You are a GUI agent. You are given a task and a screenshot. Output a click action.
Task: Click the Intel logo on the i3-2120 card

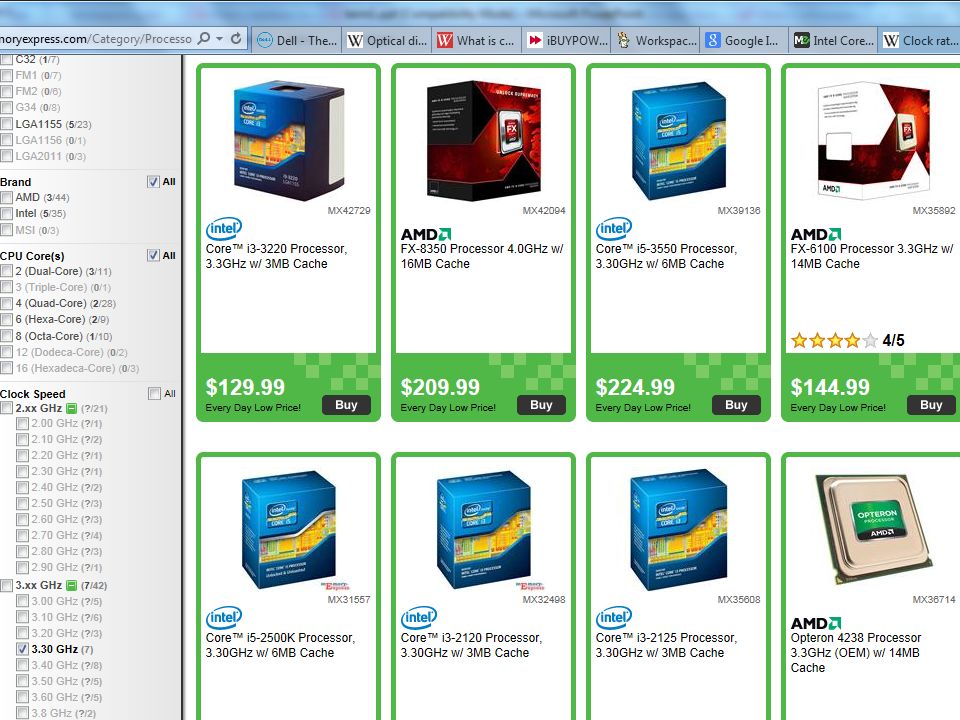(x=419, y=618)
